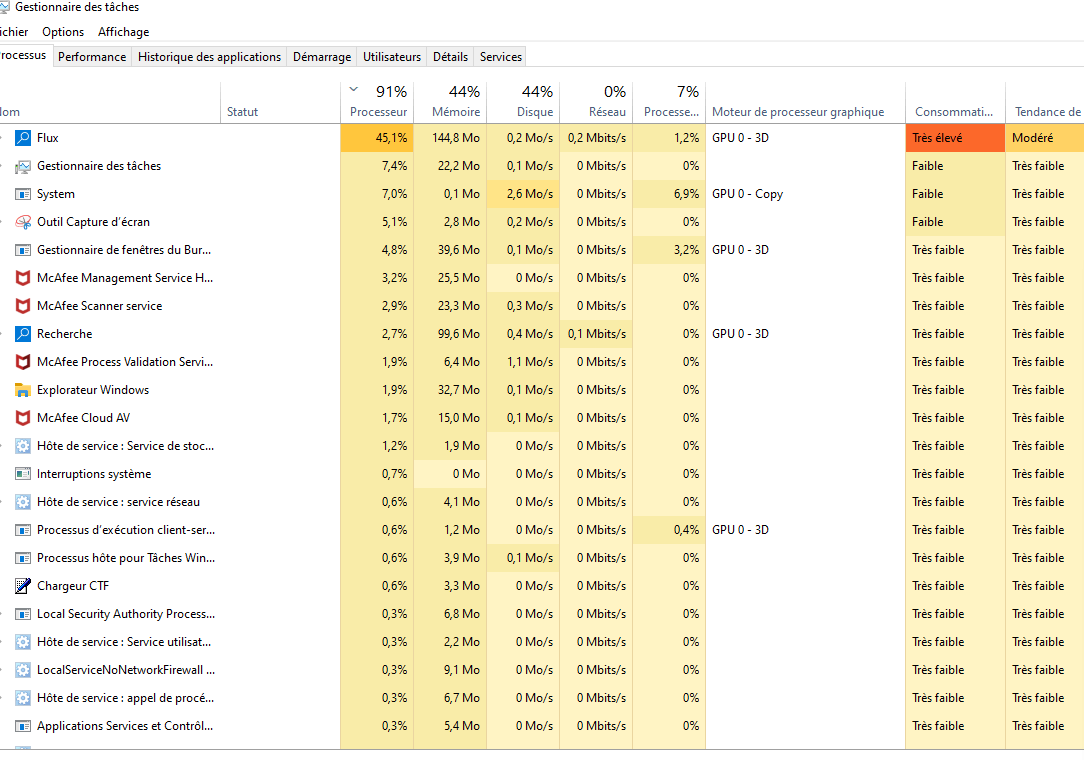This screenshot has height=760, width=1084.
Task: Click the Outil Capture d'écran scissors icon
Action: point(23,222)
